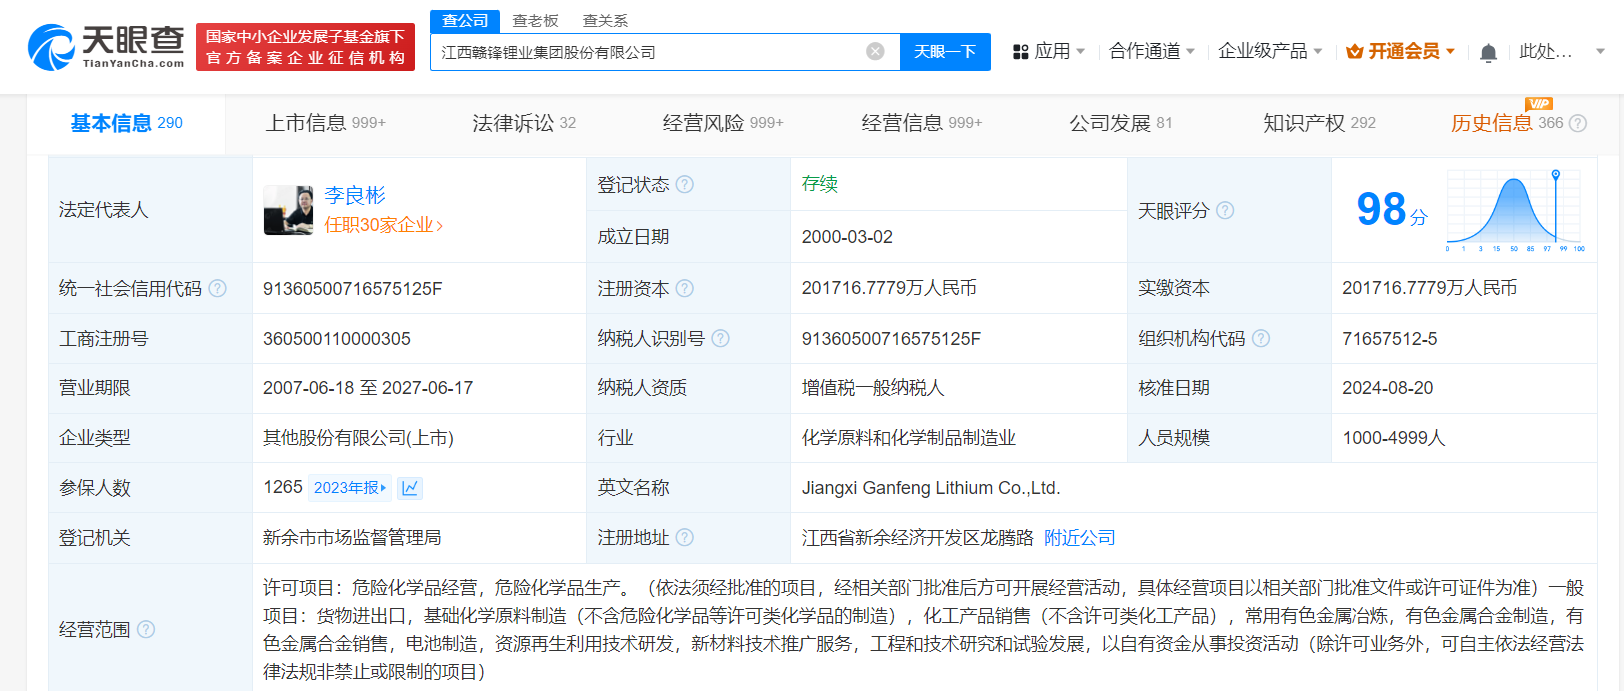This screenshot has height=691, width=1624.
Task: Click the 其他股份有限公司(上市) enterprise type
Action: click(x=358, y=438)
